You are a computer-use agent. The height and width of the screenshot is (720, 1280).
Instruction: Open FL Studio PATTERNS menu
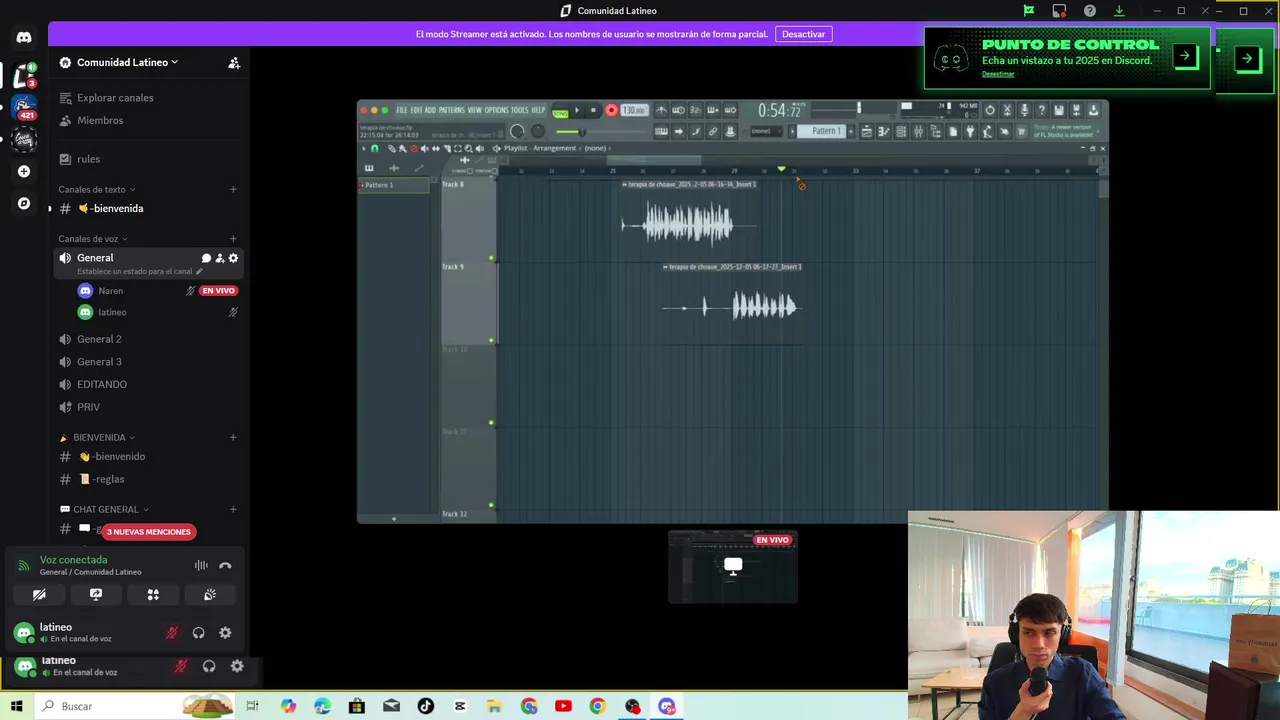[452, 110]
